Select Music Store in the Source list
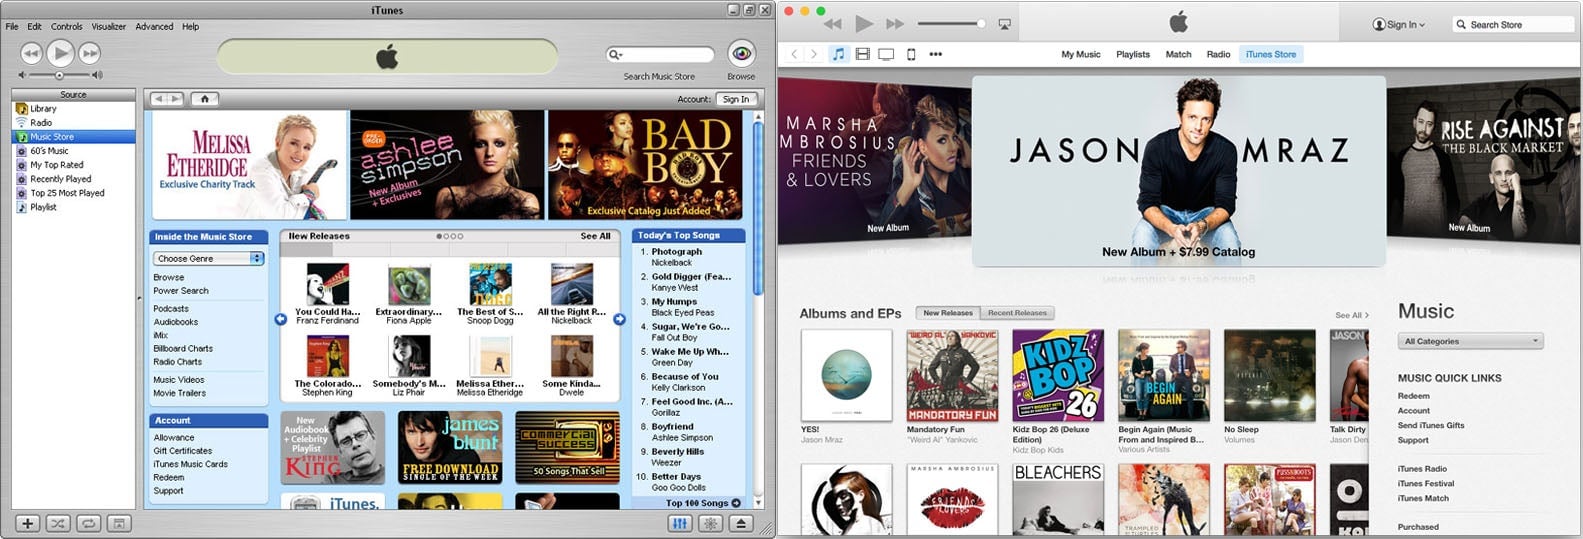Image resolution: width=1583 pixels, height=539 pixels. pos(73,136)
